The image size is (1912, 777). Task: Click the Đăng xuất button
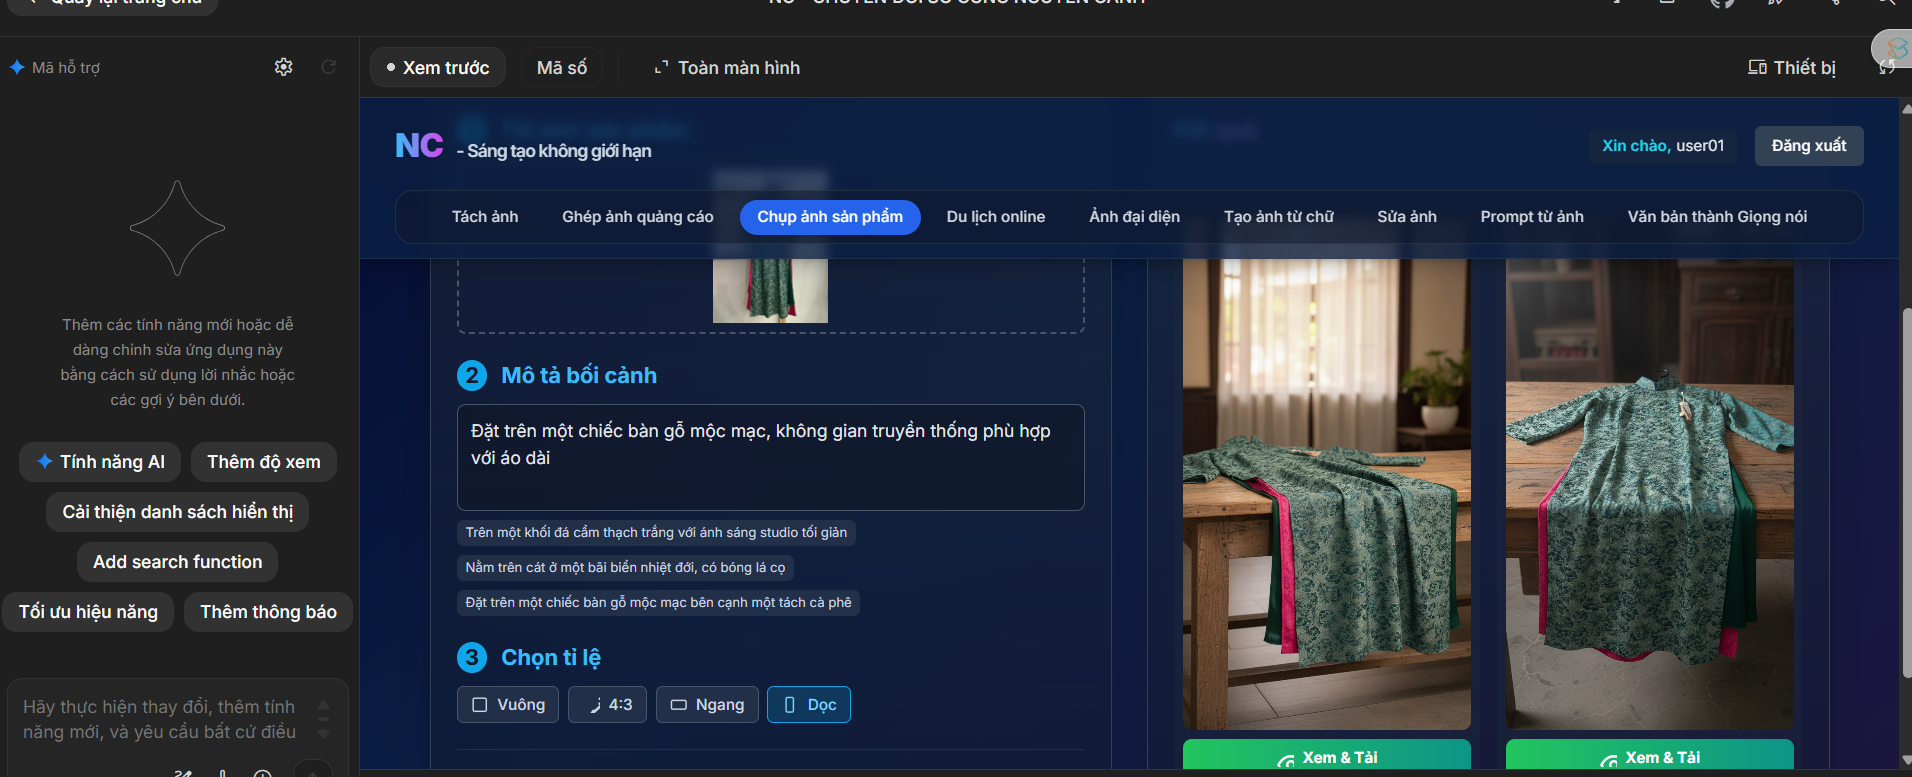(x=1808, y=146)
